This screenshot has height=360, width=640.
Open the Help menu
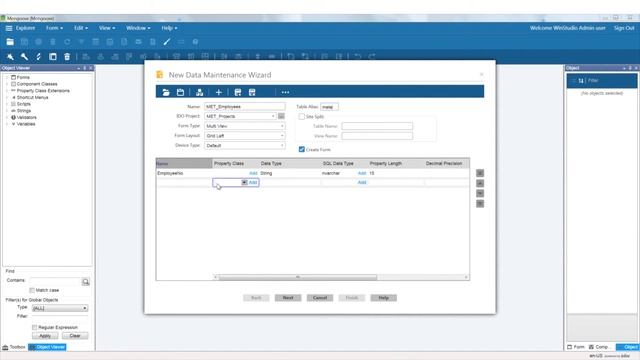[169, 28]
